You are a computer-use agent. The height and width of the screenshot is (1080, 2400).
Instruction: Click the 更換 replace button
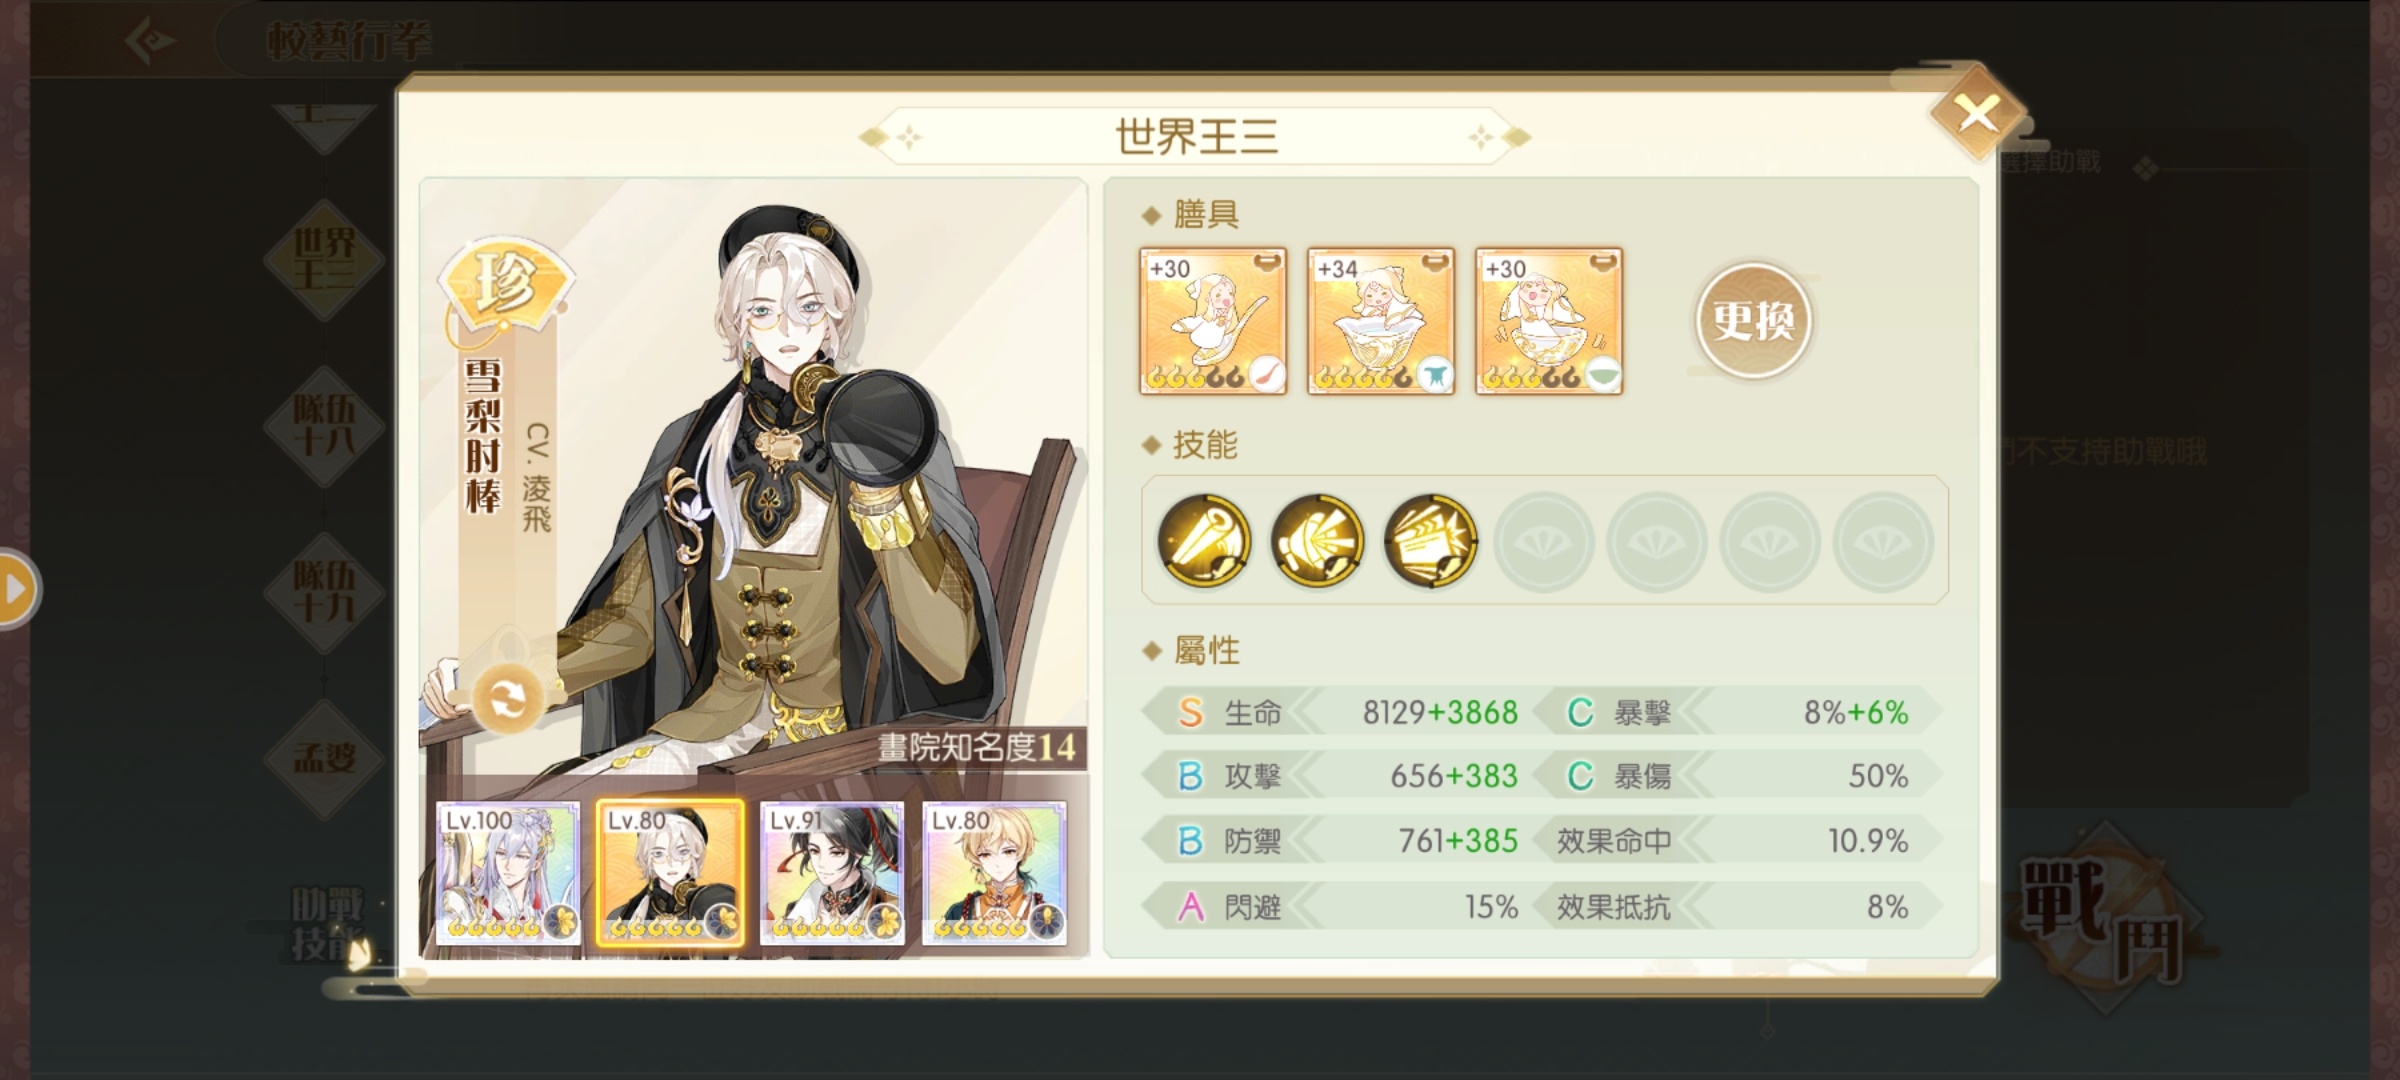click(1753, 321)
